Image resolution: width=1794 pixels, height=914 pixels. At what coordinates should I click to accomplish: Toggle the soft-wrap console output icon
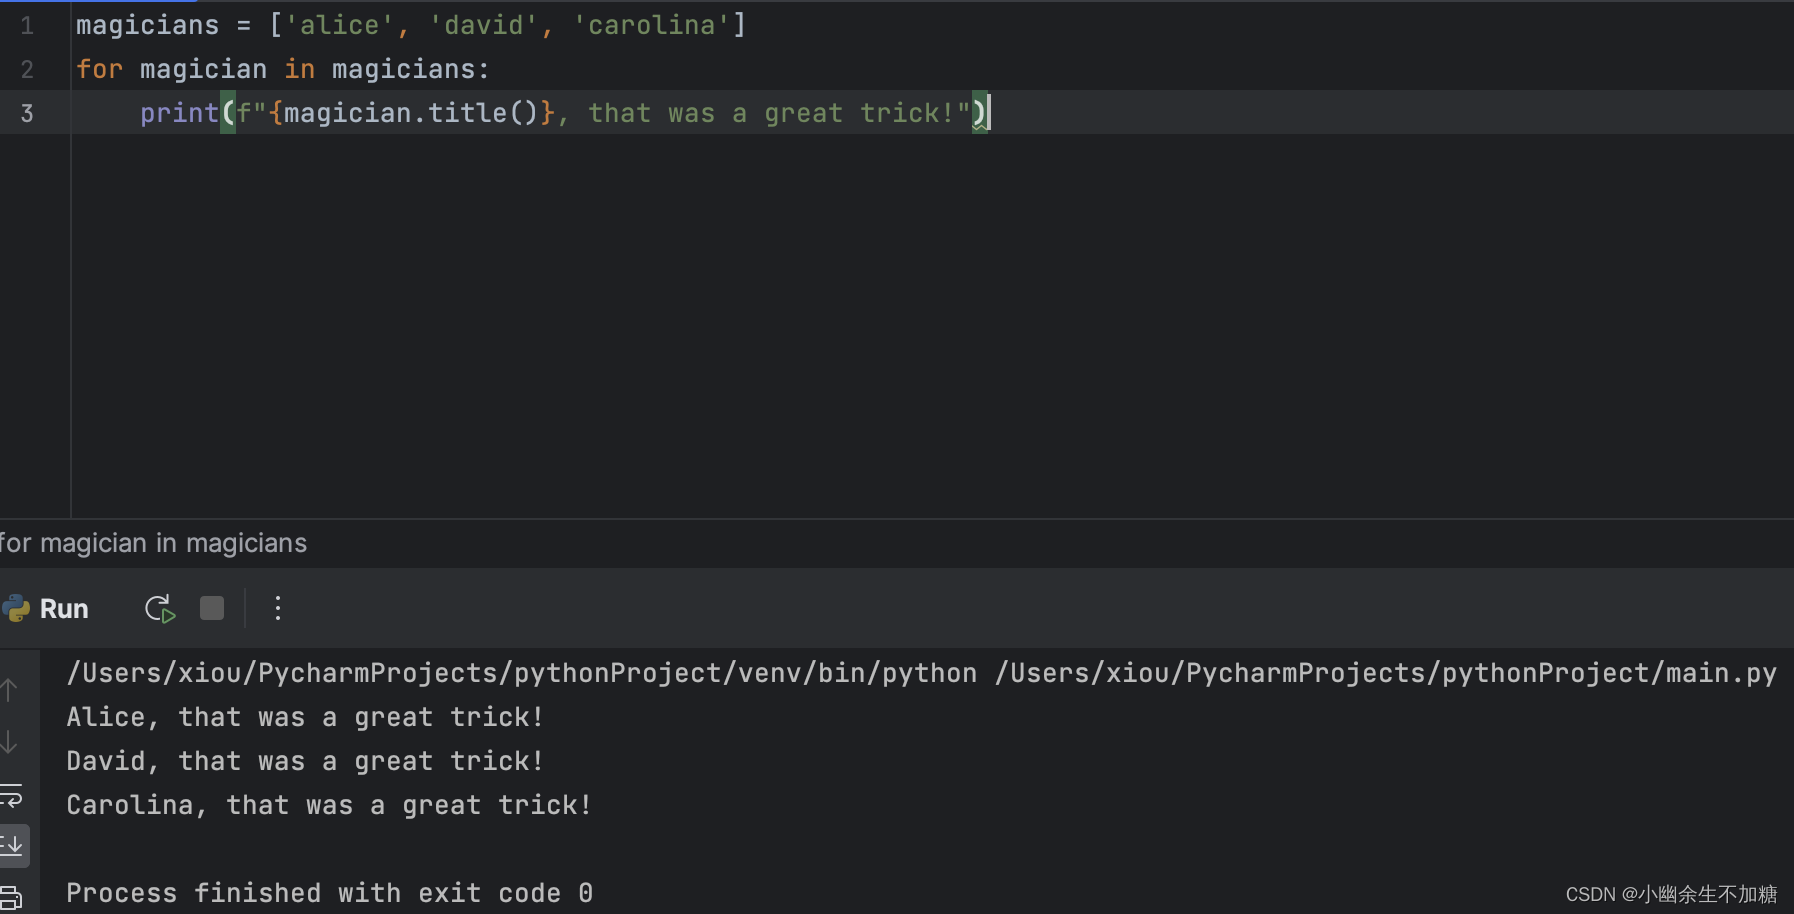click(11, 796)
